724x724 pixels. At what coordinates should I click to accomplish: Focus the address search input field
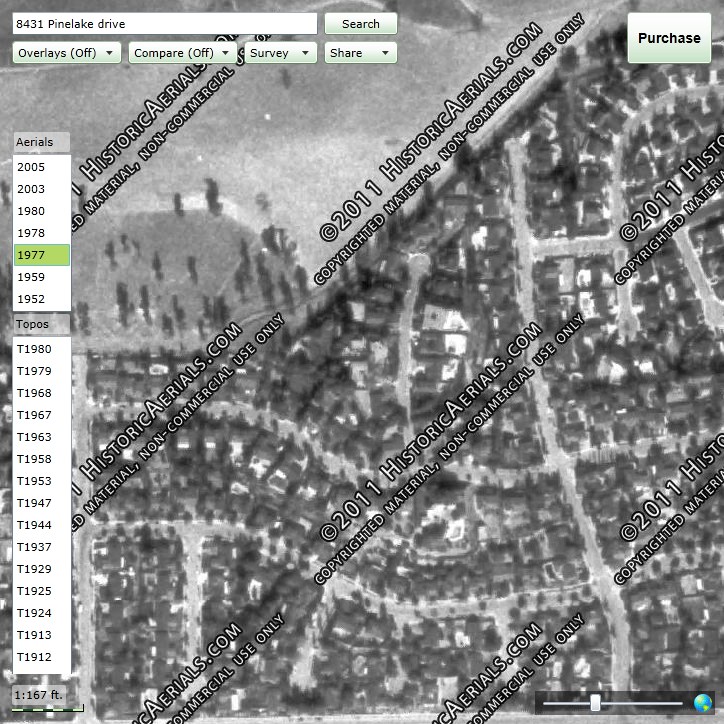pyautogui.click(x=165, y=24)
